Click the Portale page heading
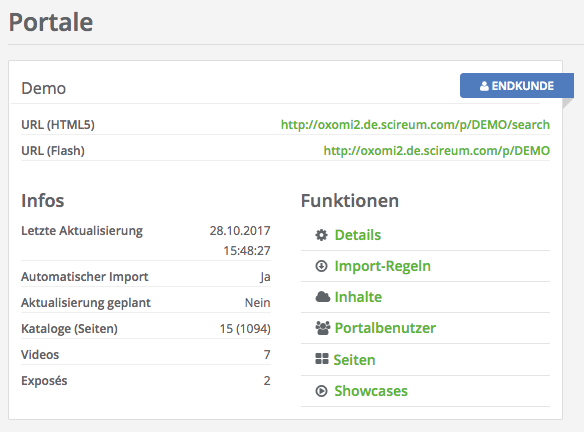 pyautogui.click(x=51, y=22)
